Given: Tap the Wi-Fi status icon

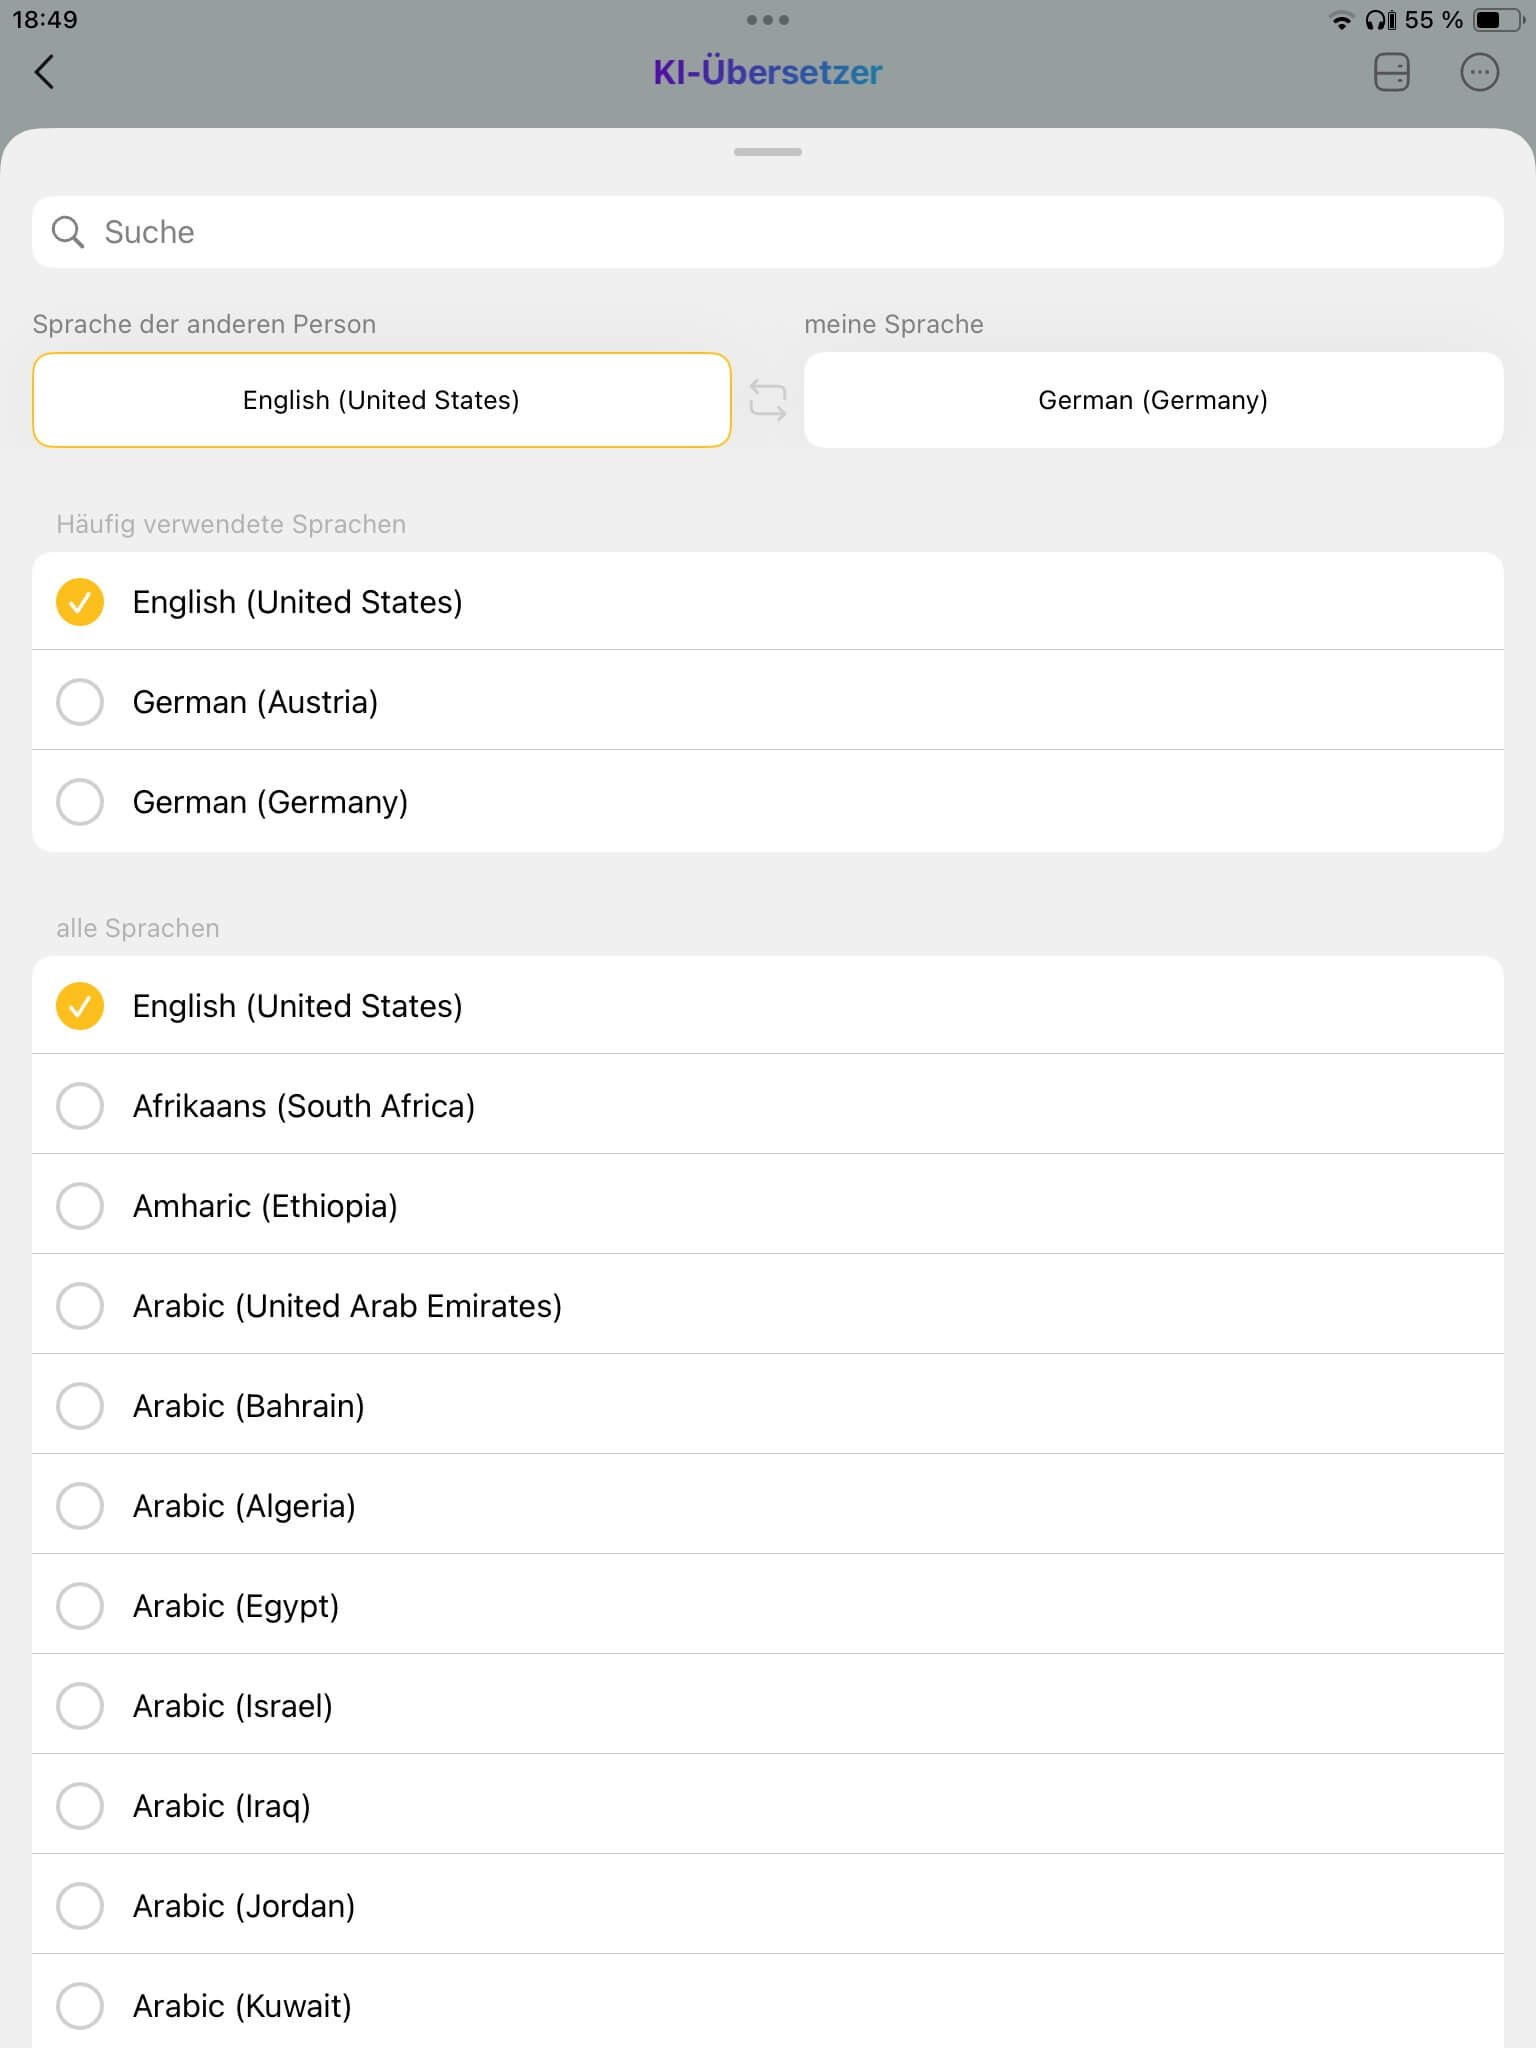Looking at the screenshot, I should (x=1340, y=20).
